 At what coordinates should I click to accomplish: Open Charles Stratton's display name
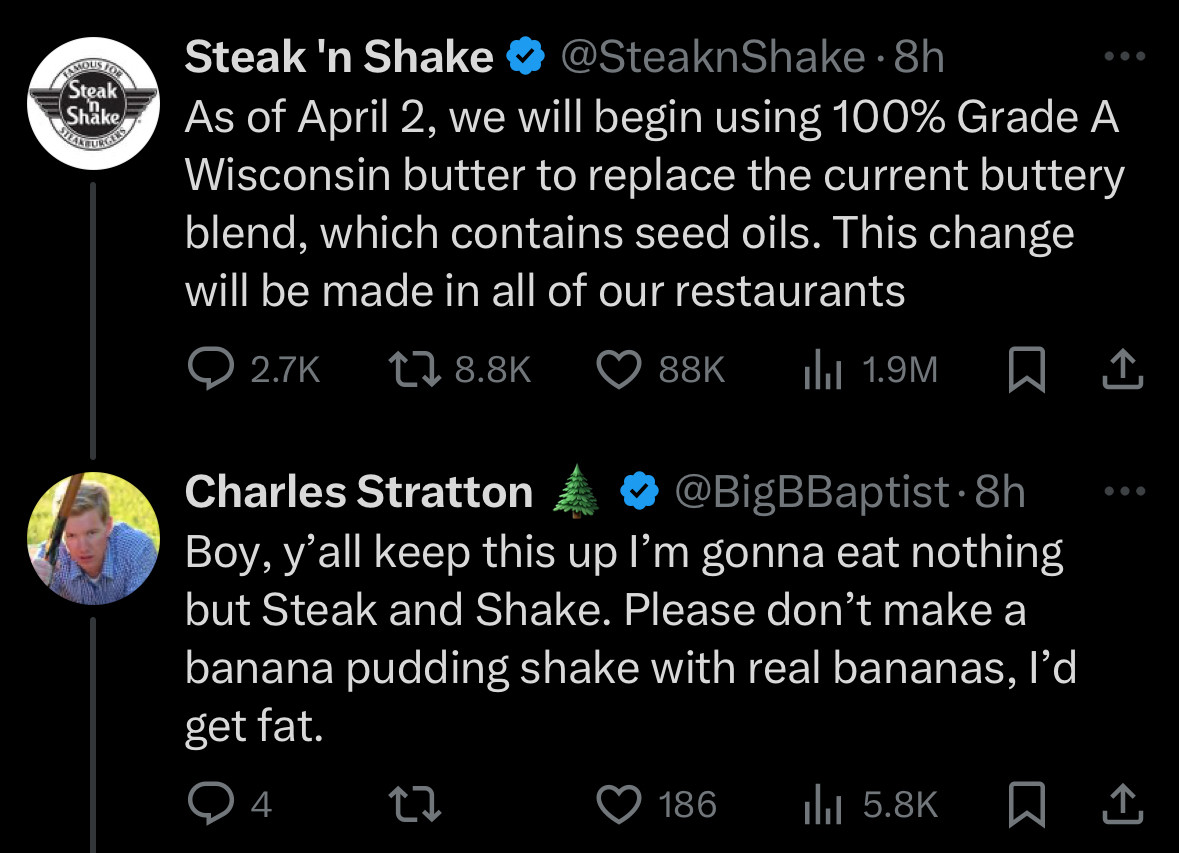359,493
